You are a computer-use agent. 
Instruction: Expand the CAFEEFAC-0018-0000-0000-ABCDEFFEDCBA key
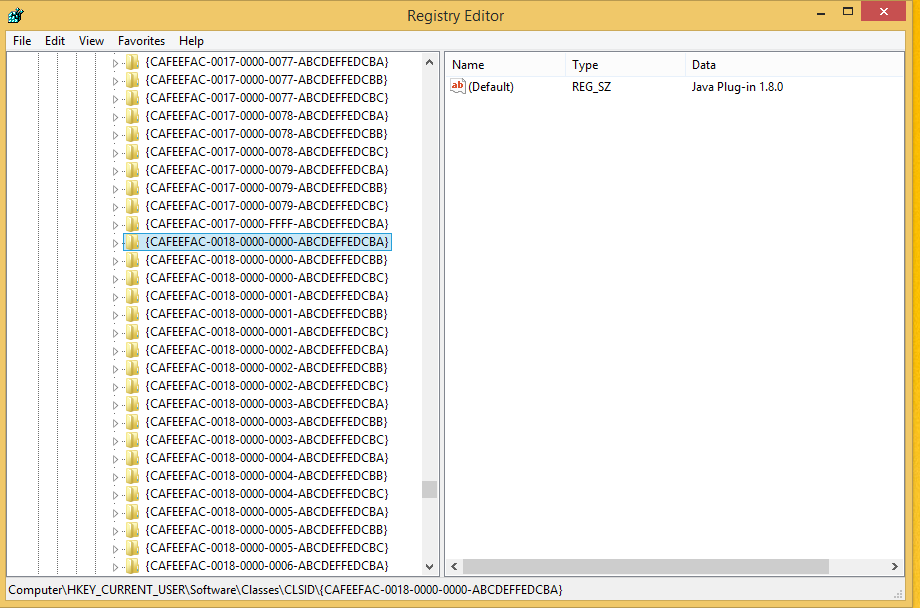[115, 242]
